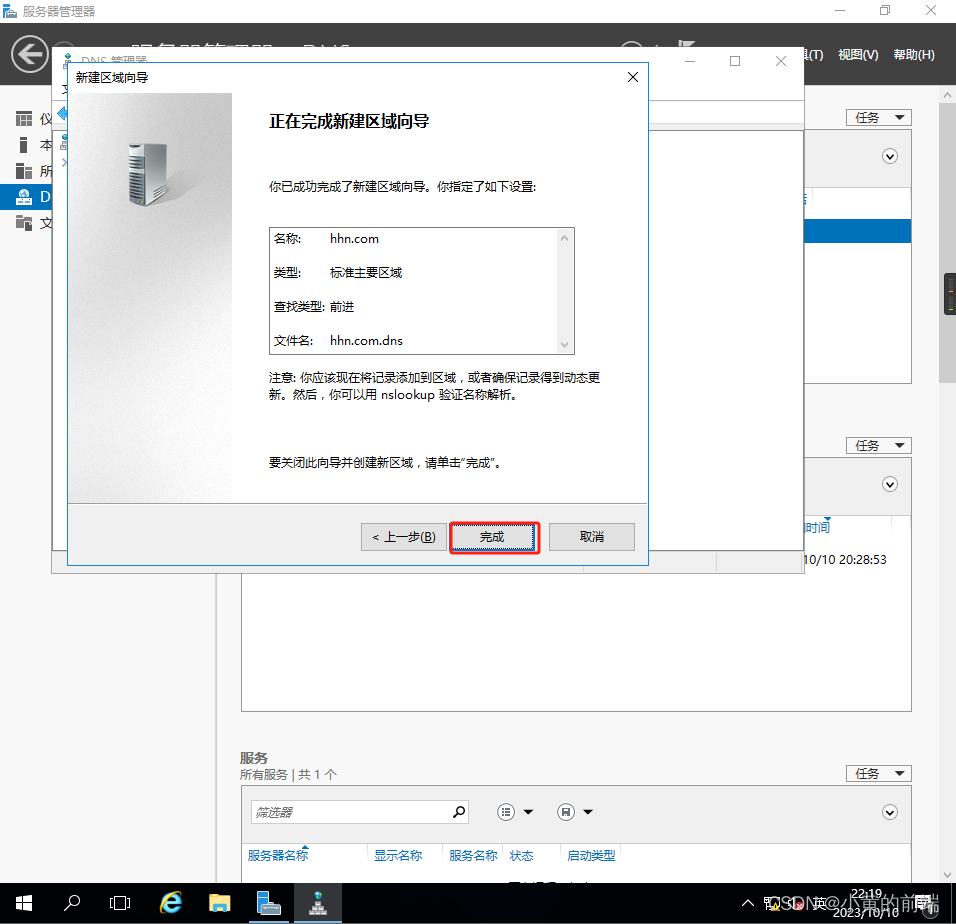Screen dimensions: 956x924
Task: Select the all servers icon in sidebar
Action: pos(24,171)
